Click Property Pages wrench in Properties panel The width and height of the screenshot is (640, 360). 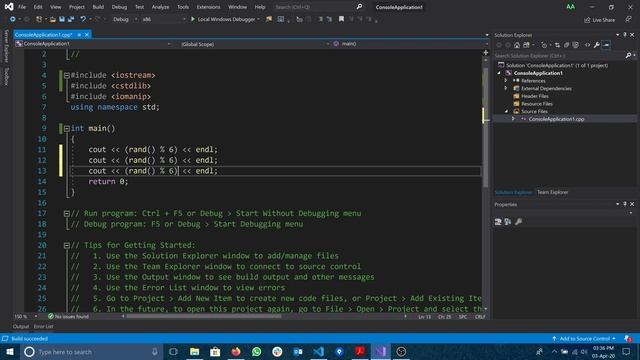tap(518, 222)
